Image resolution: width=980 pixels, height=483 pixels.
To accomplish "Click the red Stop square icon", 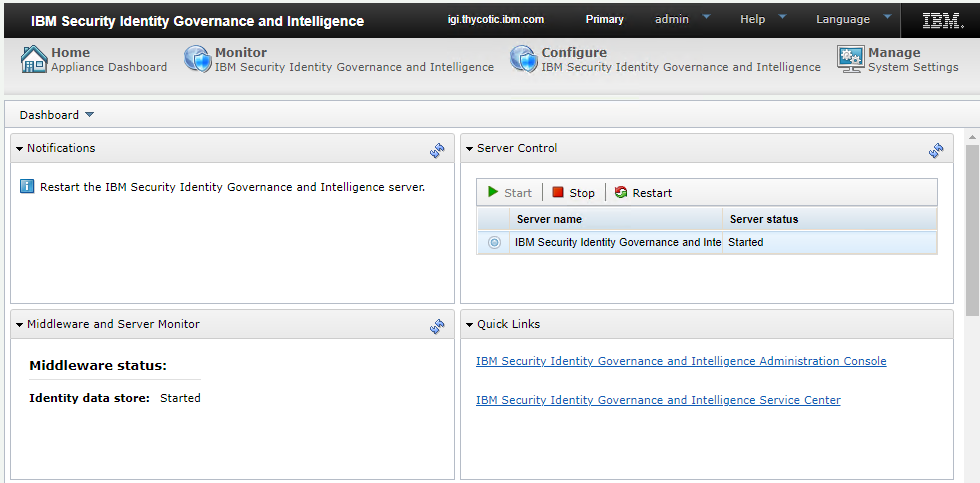I will click(558, 192).
